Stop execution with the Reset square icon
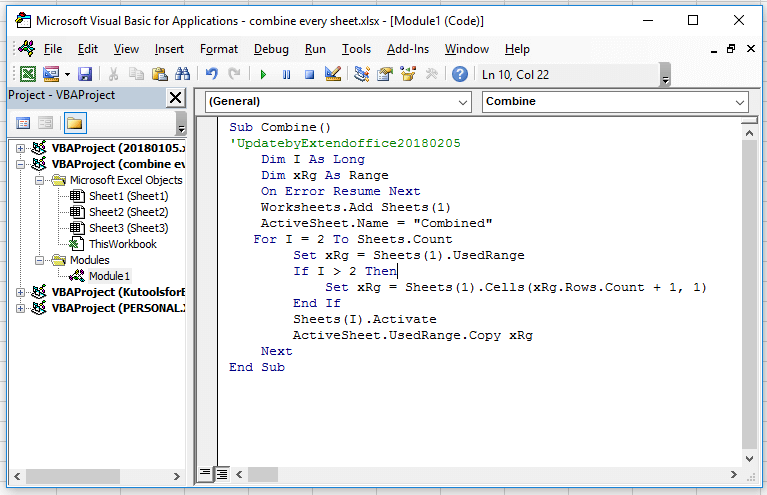The image size is (767, 495). (x=309, y=74)
